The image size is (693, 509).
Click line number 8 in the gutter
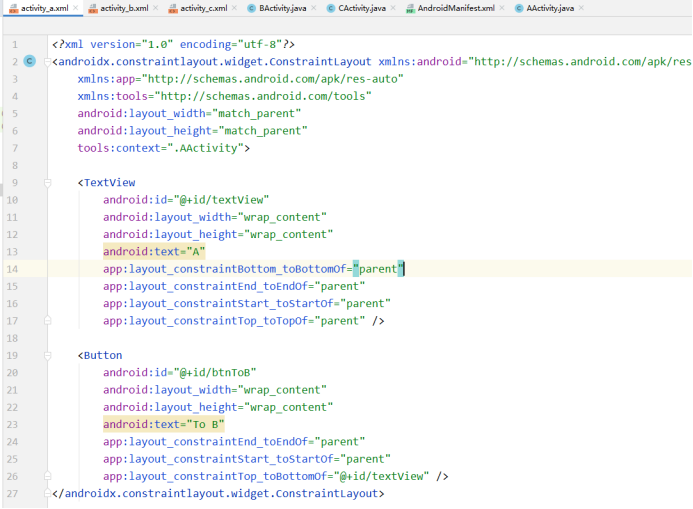(15, 165)
